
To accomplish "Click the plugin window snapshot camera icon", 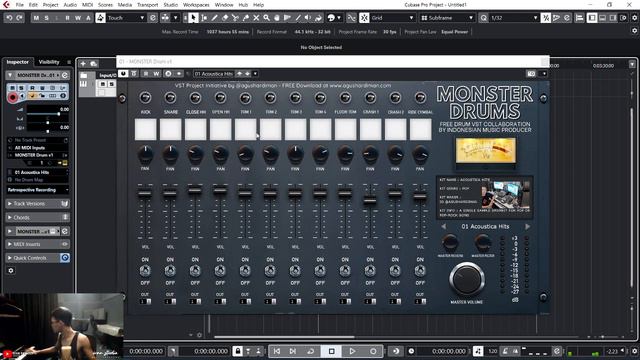I will pyautogui.click(x=531, y=74).
